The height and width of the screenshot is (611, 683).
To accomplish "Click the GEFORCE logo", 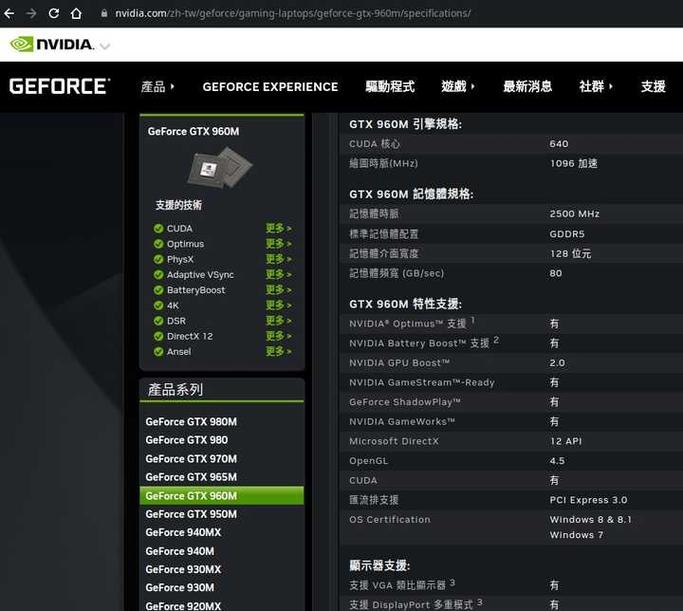I will (x=60, y=86).
